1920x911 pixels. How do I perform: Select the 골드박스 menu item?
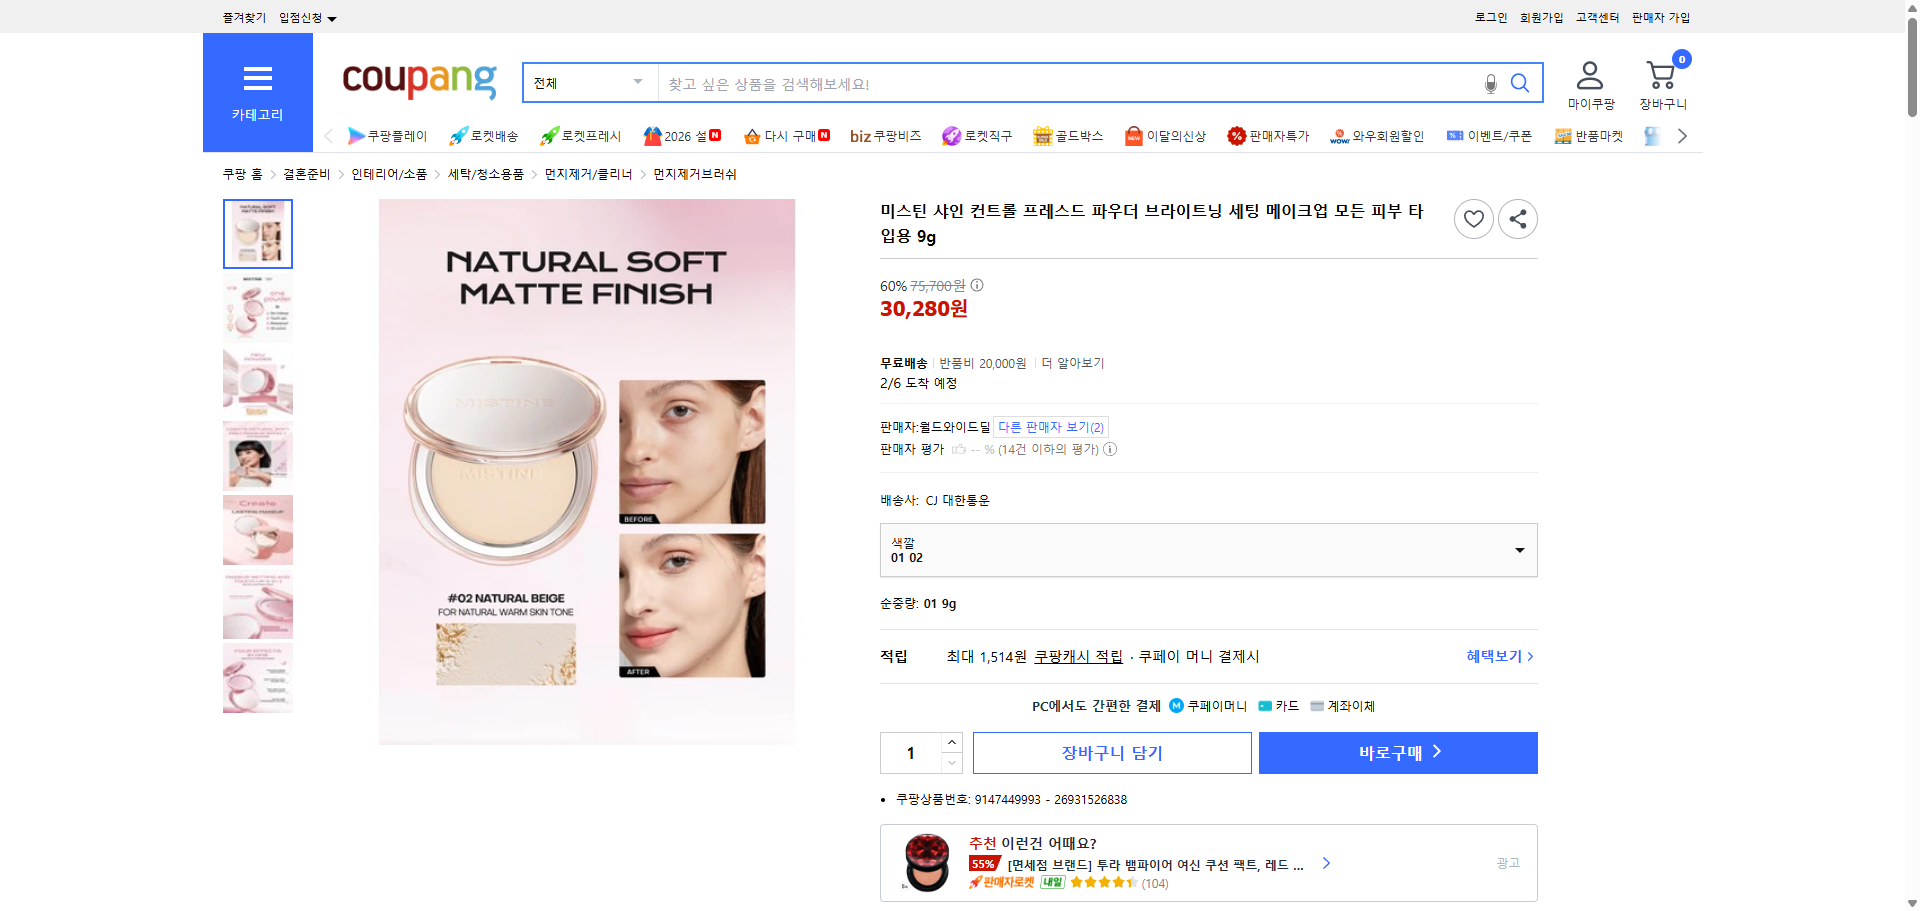click(x=1068, y=135)
